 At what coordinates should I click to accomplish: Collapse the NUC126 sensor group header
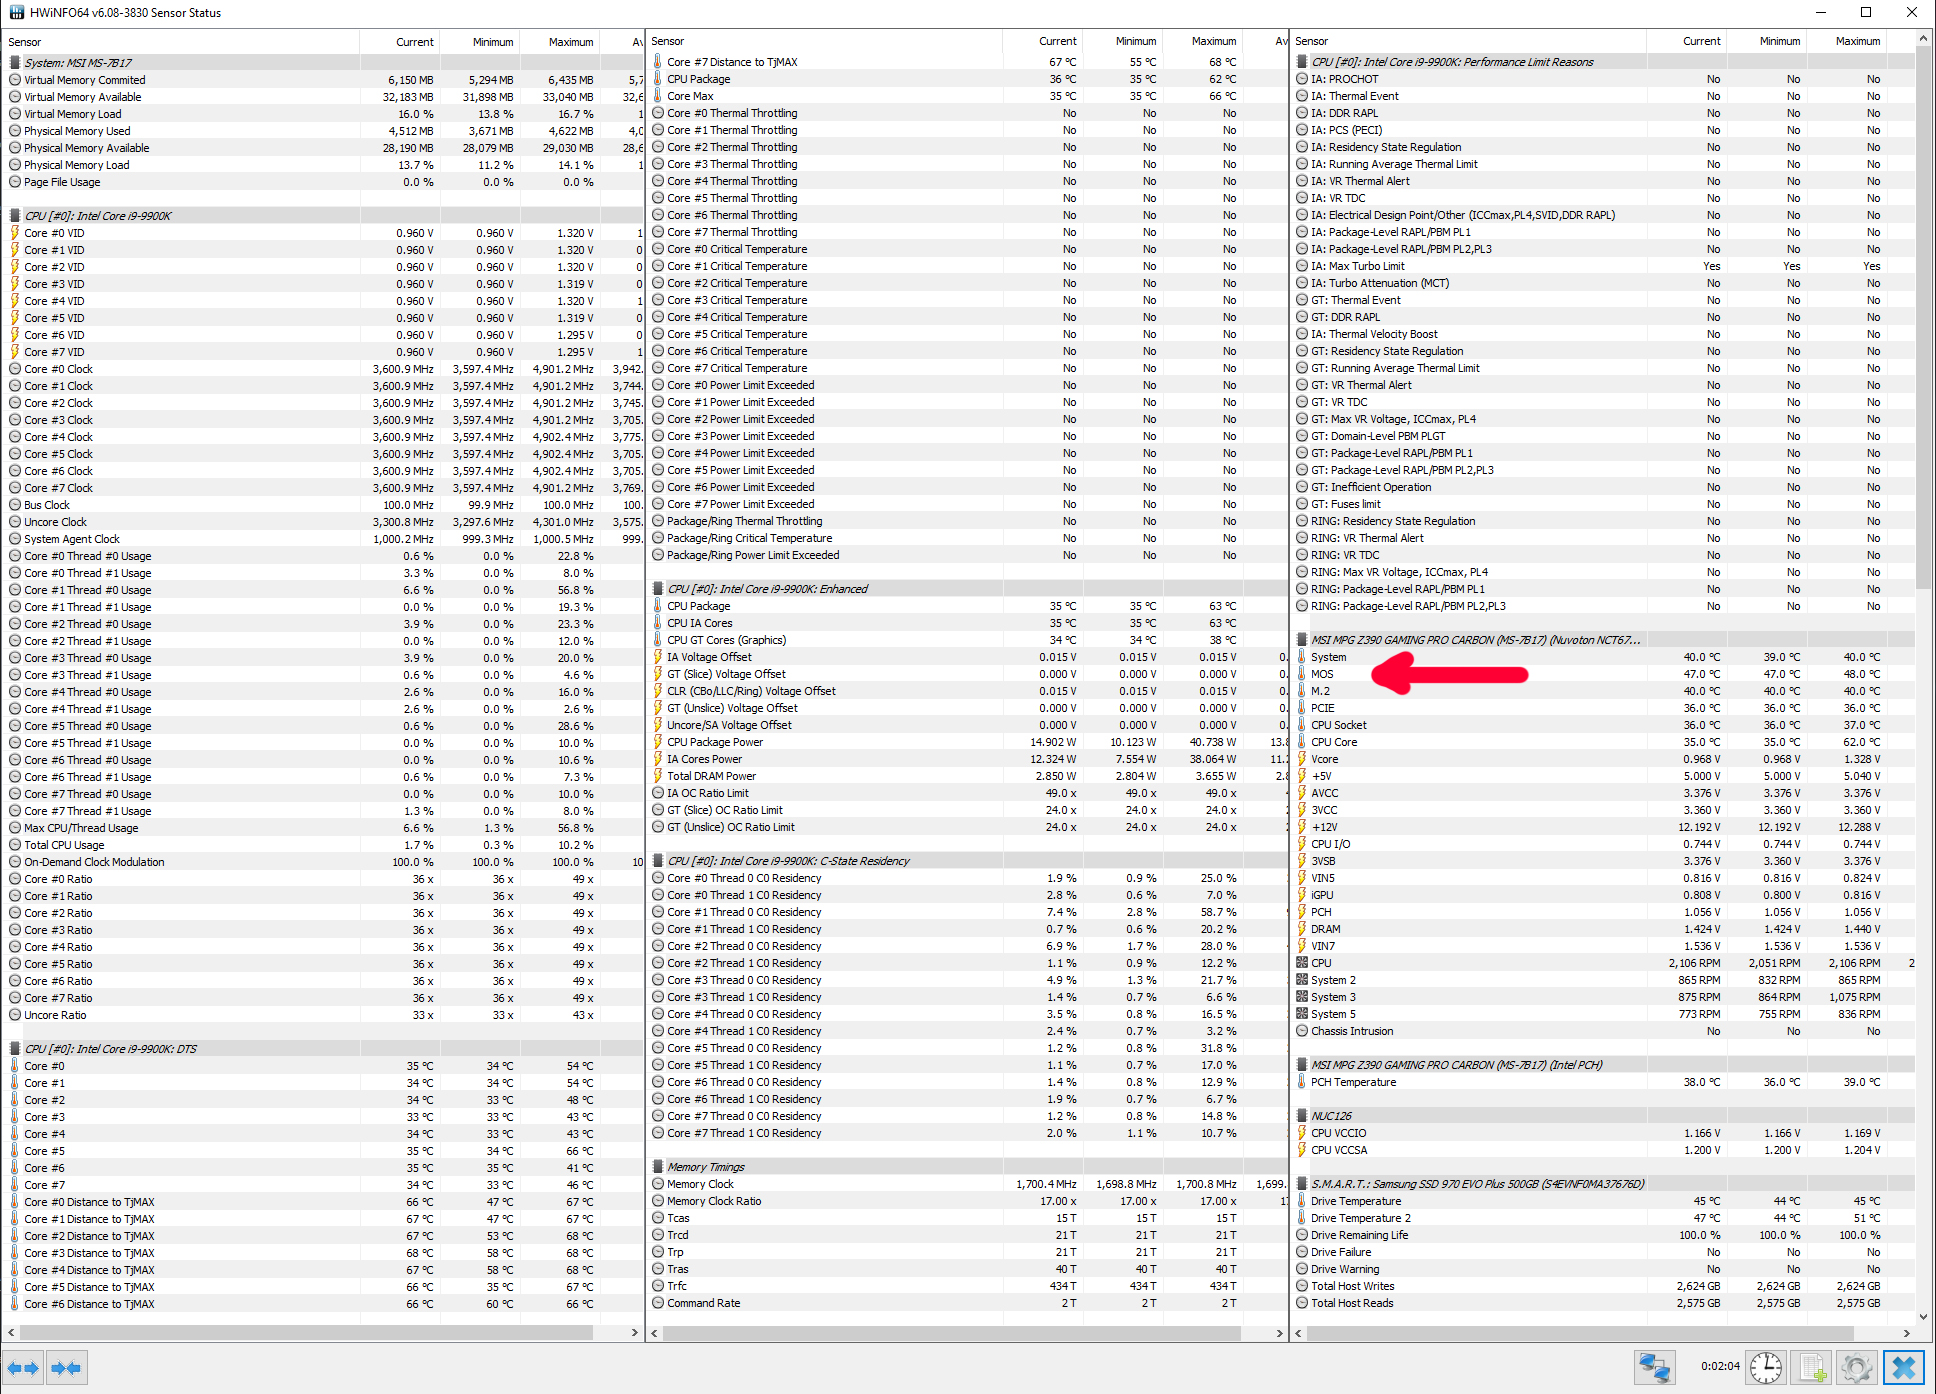coord(1331,1116)
